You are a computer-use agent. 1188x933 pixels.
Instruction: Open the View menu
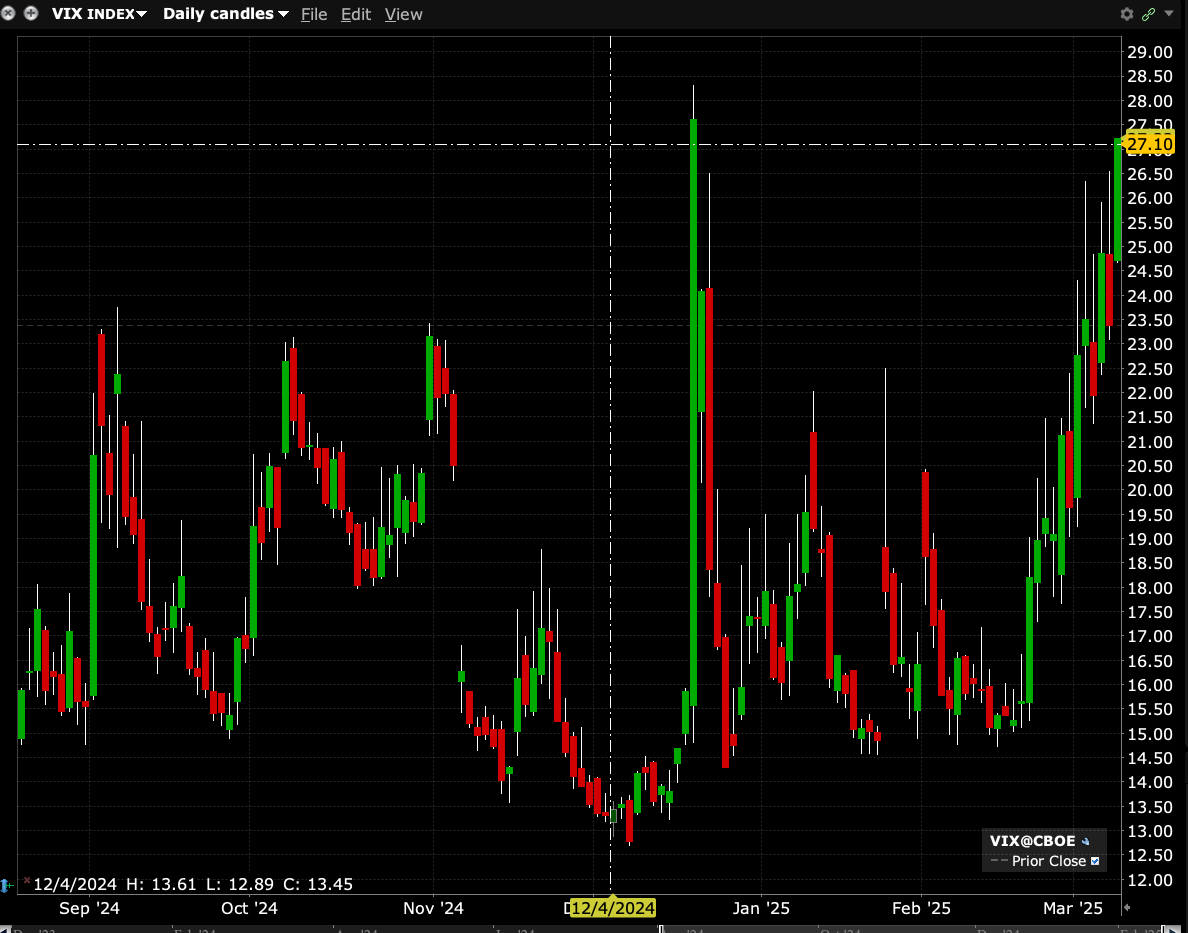(x=403, y=14)
